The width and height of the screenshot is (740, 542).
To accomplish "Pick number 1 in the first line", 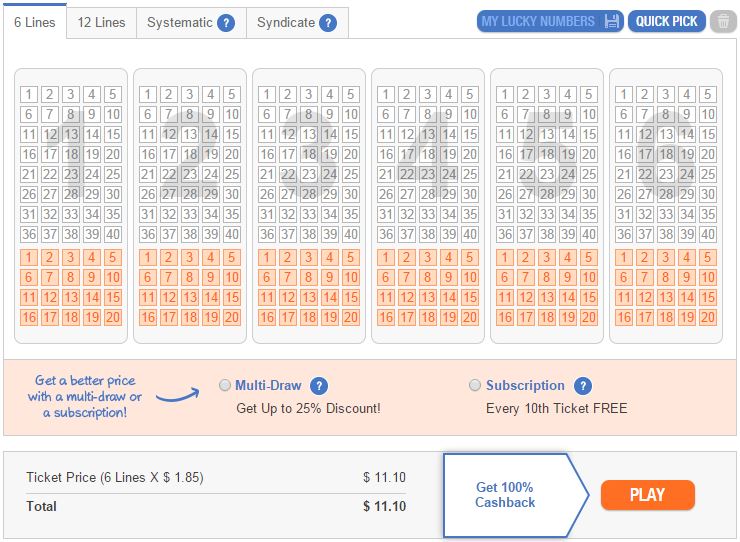I will [x=29, y=94].
